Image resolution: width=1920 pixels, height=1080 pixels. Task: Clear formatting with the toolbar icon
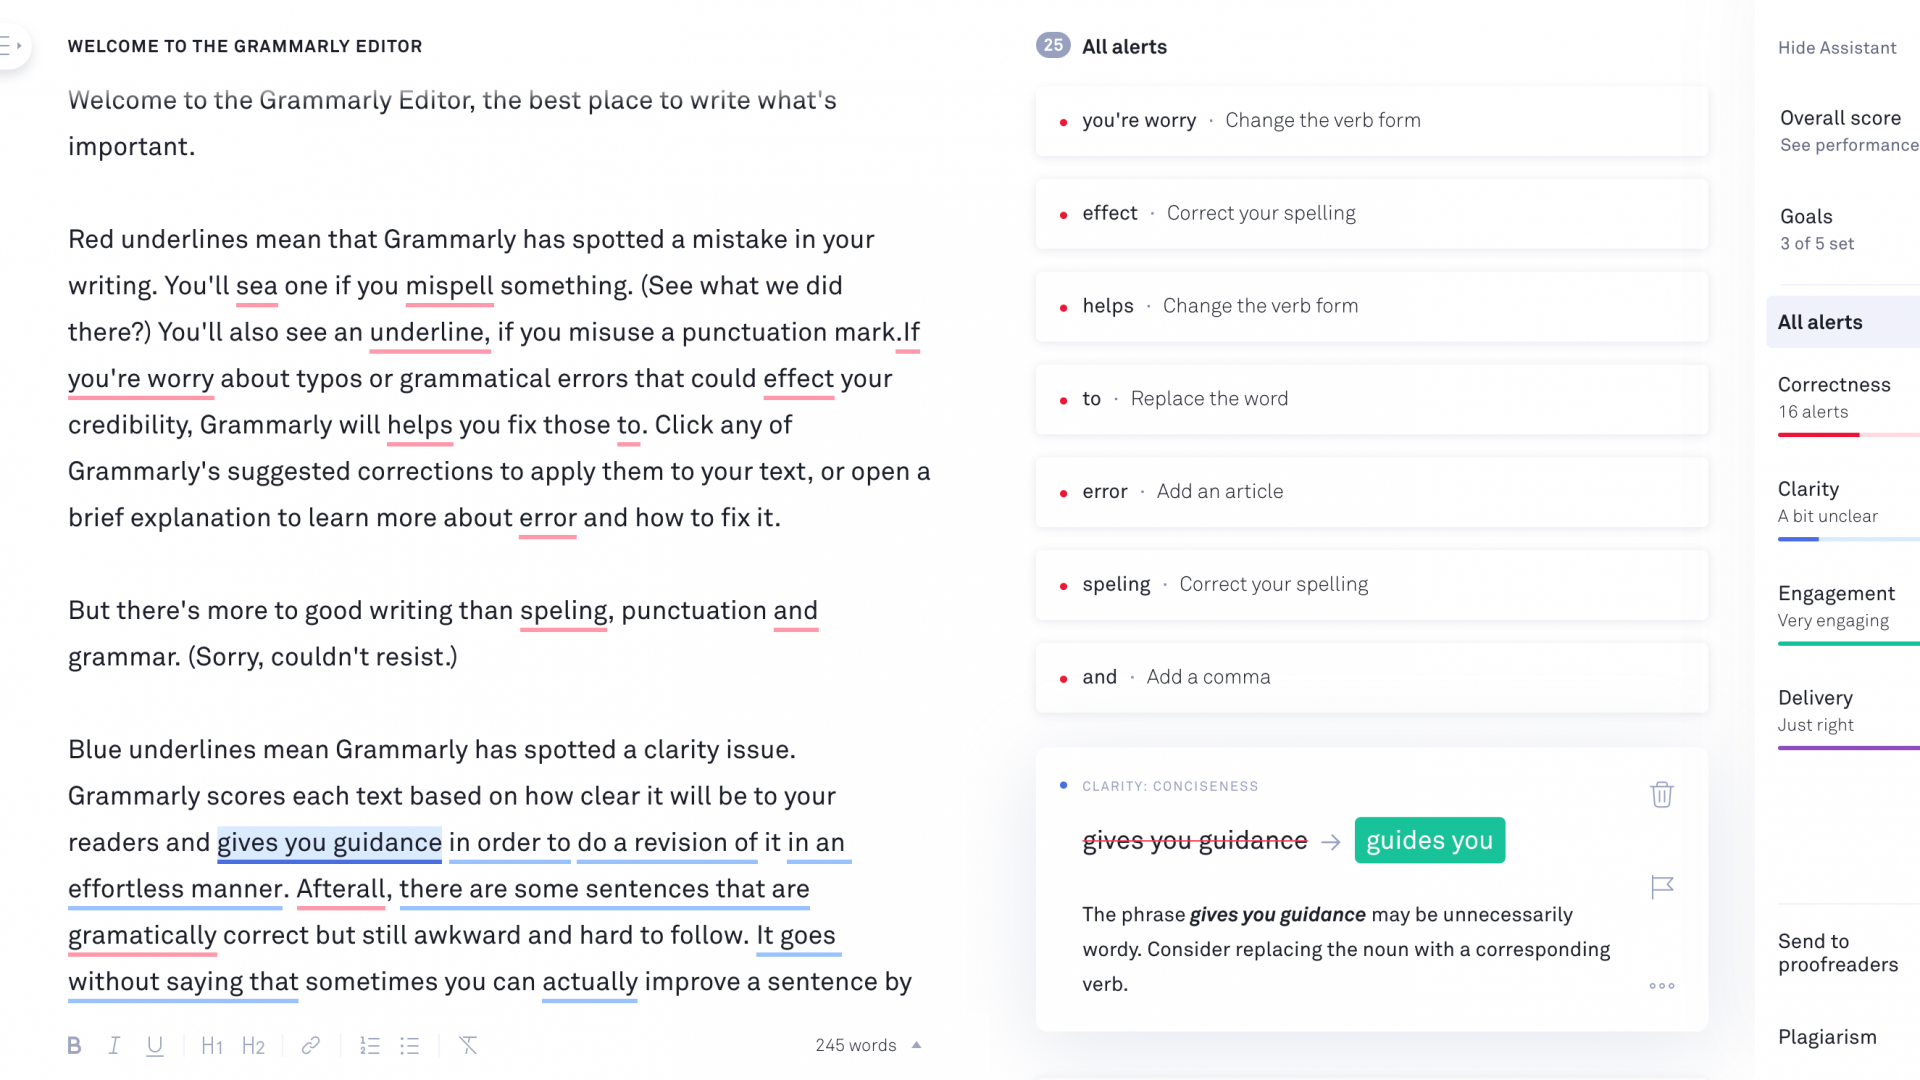(x=468, y=1045)
